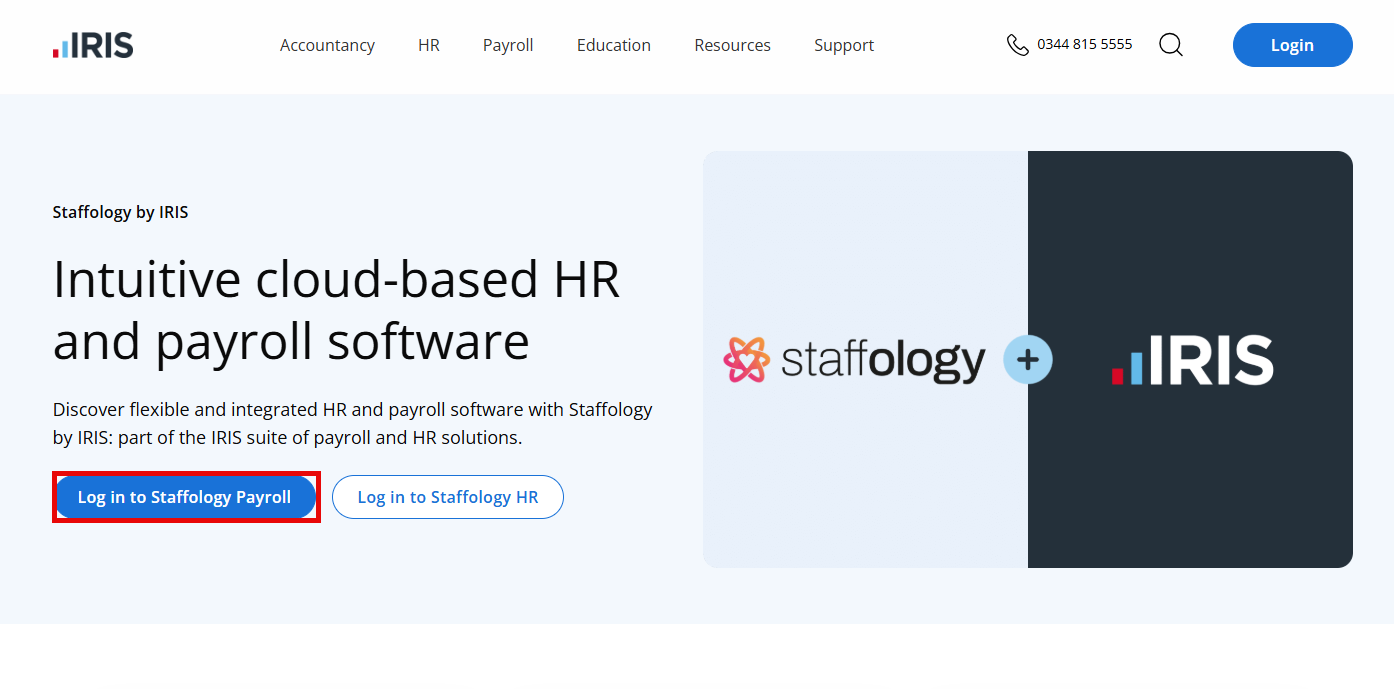Open the search magnifier icon
Image resolution: width=1394 pixels, height=689 pixels.
coord(1171,45)
